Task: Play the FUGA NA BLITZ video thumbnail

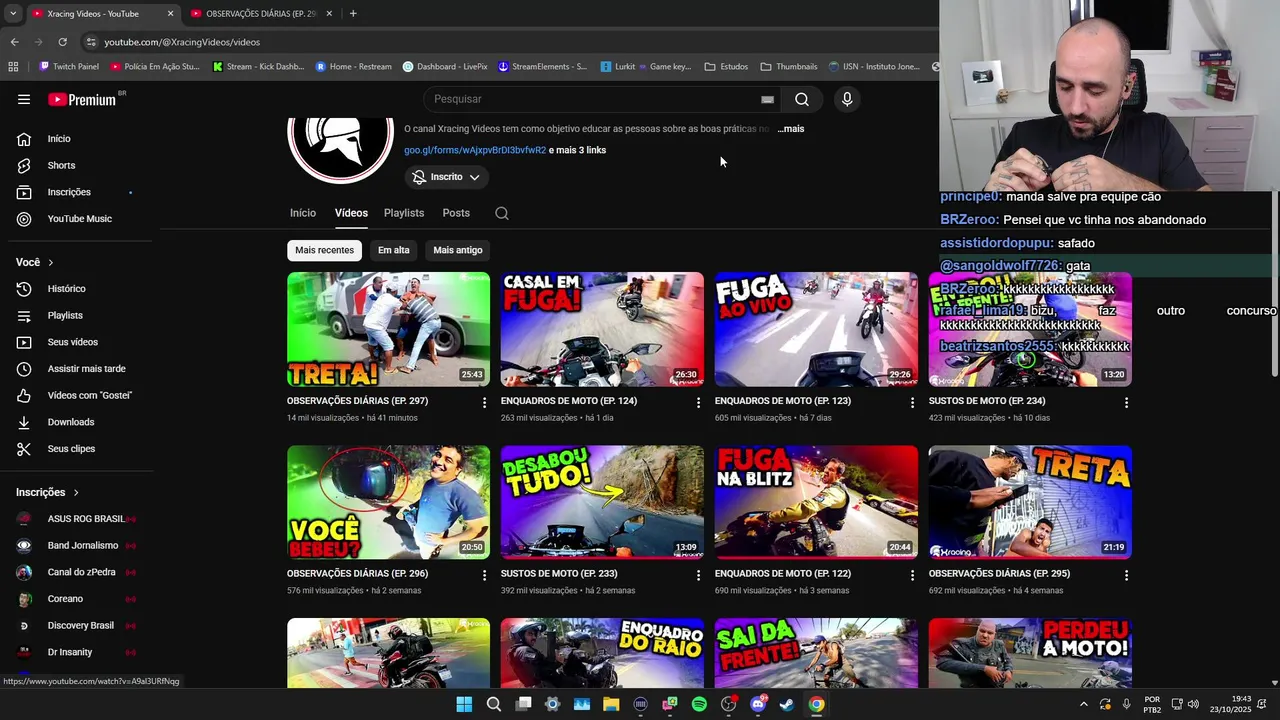Action: coord(816,502)
